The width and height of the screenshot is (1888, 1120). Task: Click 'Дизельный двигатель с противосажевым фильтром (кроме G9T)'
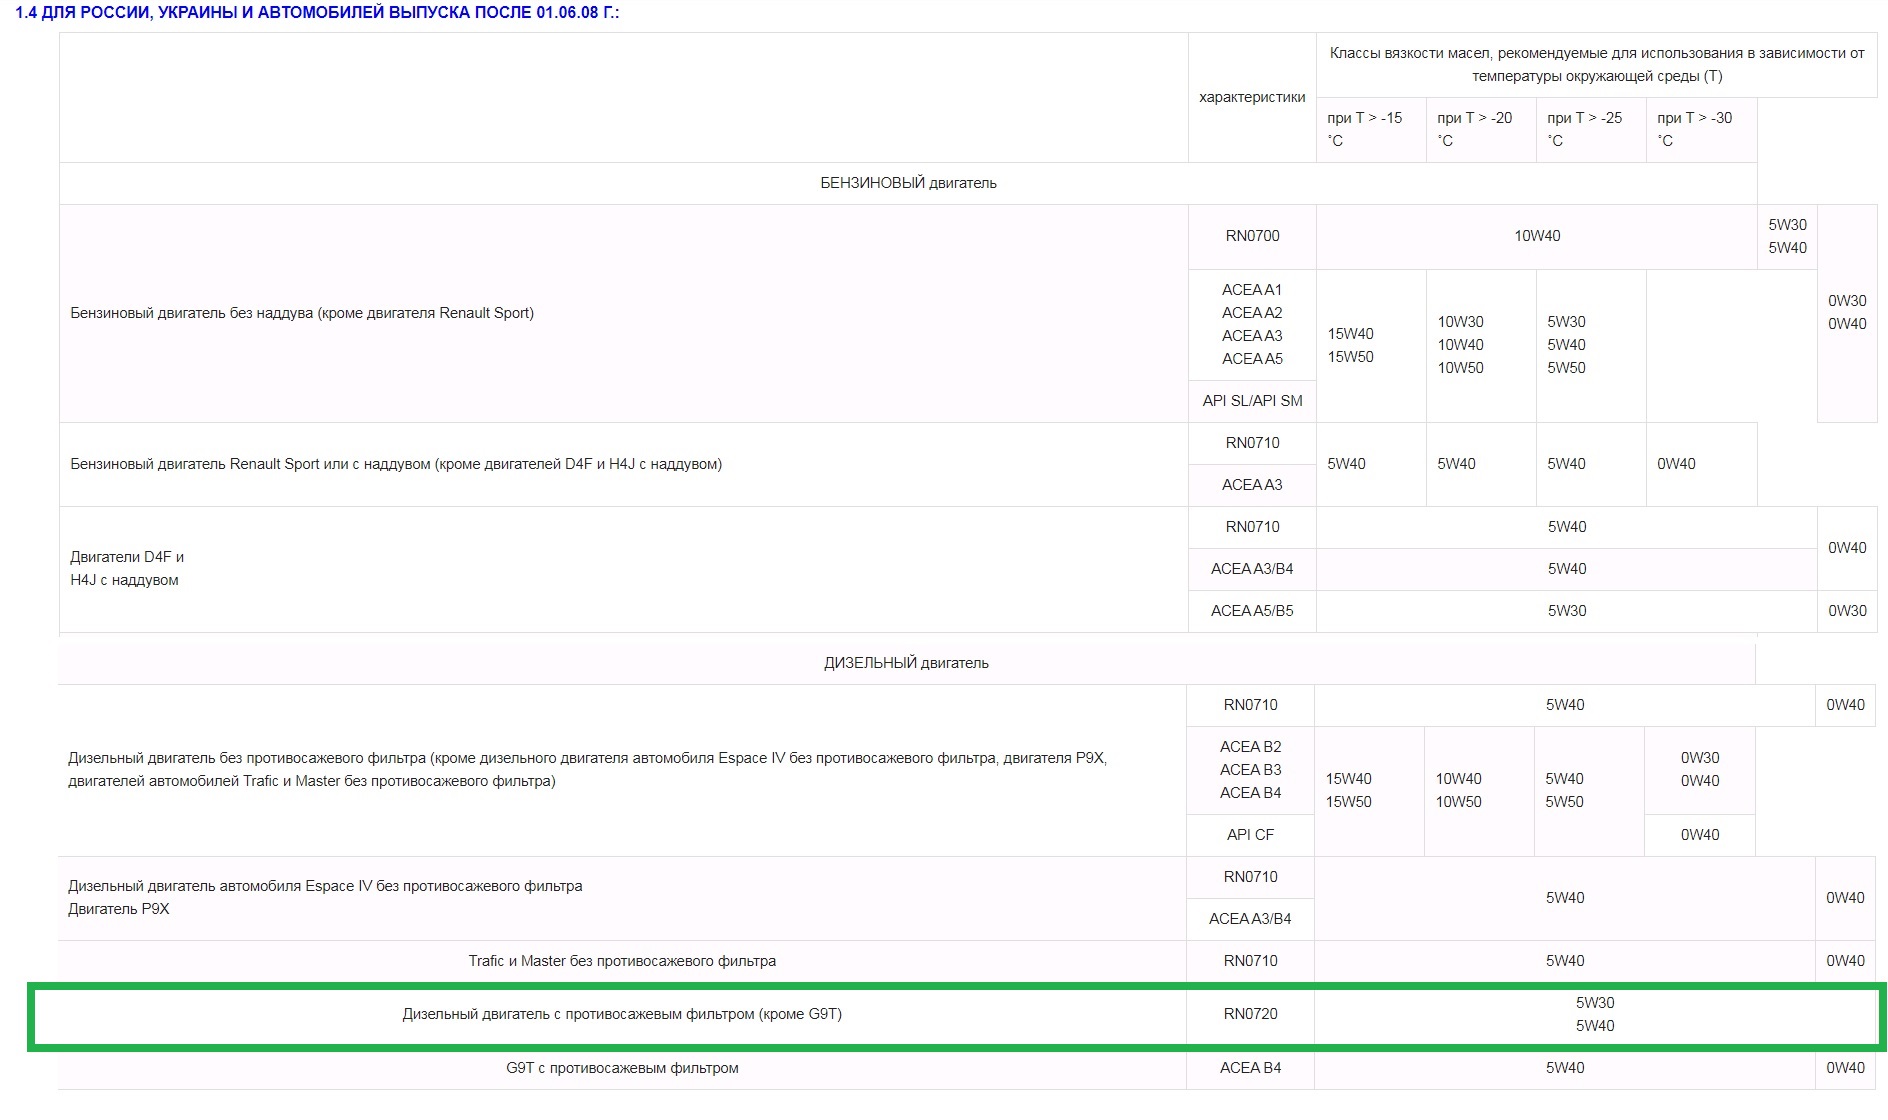pos(622,1014)
